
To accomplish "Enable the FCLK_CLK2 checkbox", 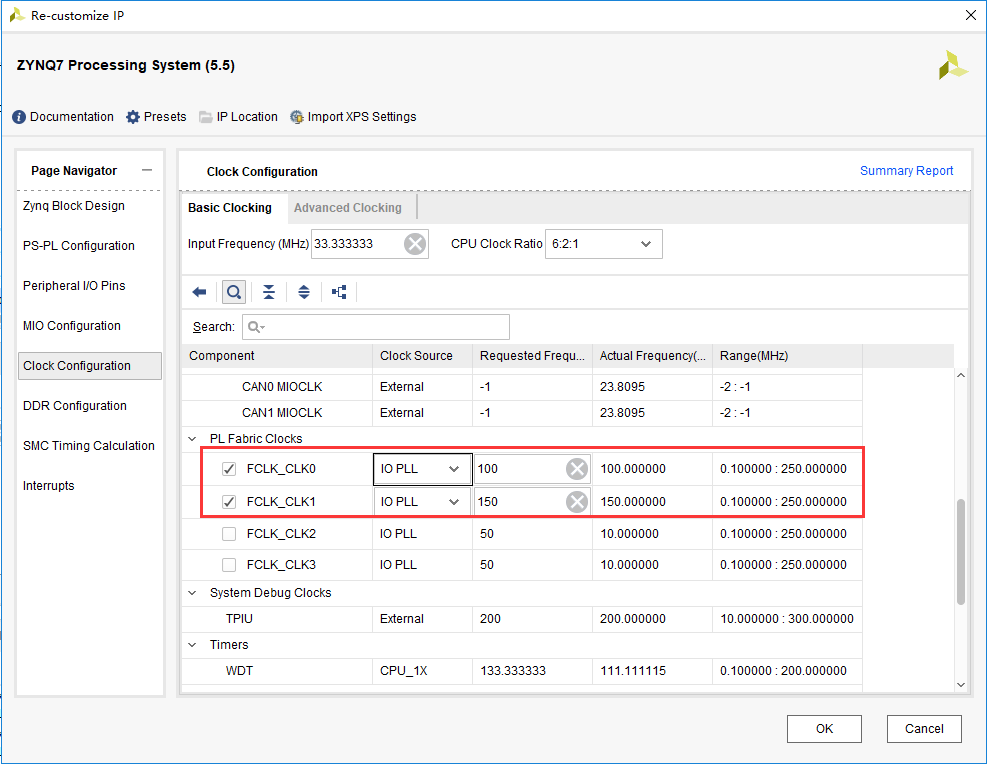I will (229, 534).
